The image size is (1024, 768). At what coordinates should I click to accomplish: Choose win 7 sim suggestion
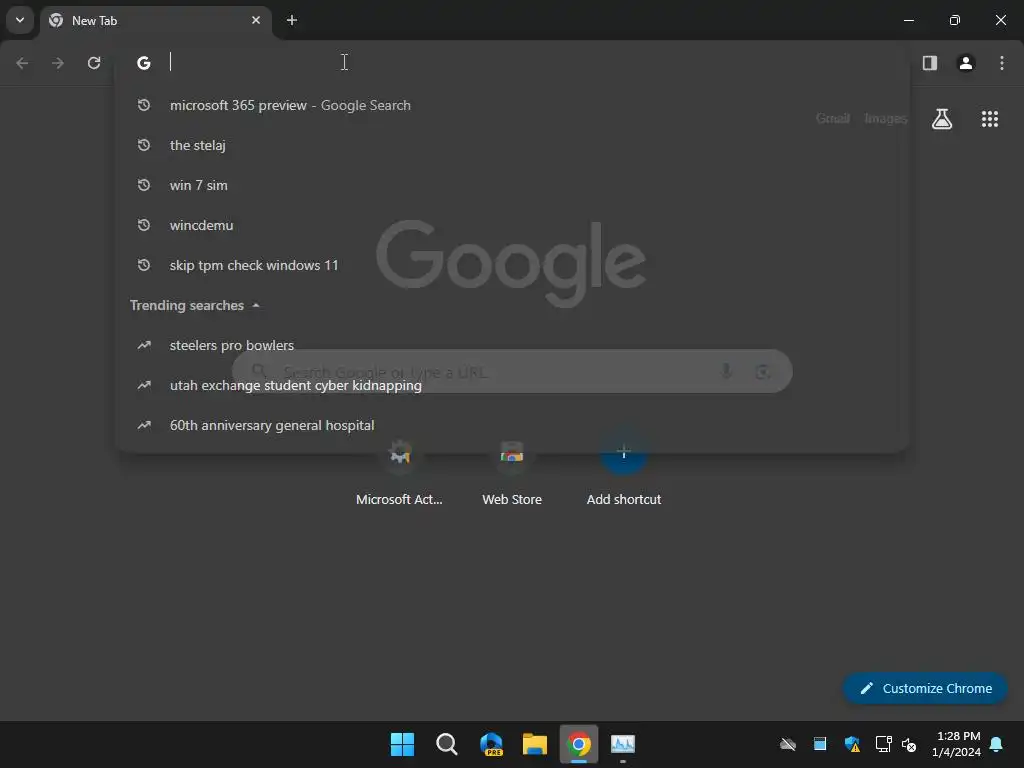(512, 185)
